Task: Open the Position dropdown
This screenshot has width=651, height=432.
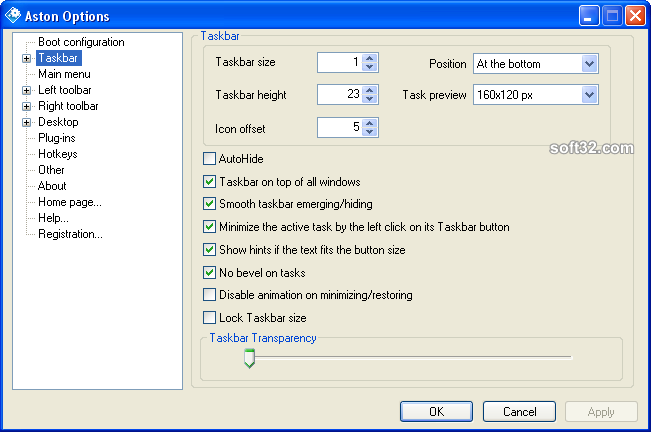Action: 590,64
